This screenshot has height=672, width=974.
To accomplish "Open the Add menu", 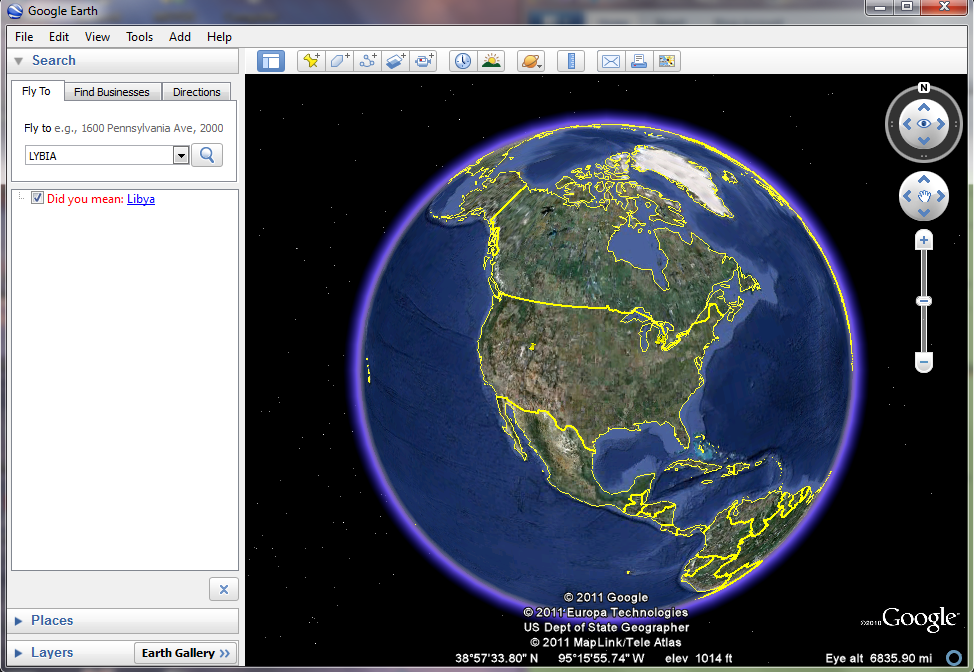I will 180,37.
